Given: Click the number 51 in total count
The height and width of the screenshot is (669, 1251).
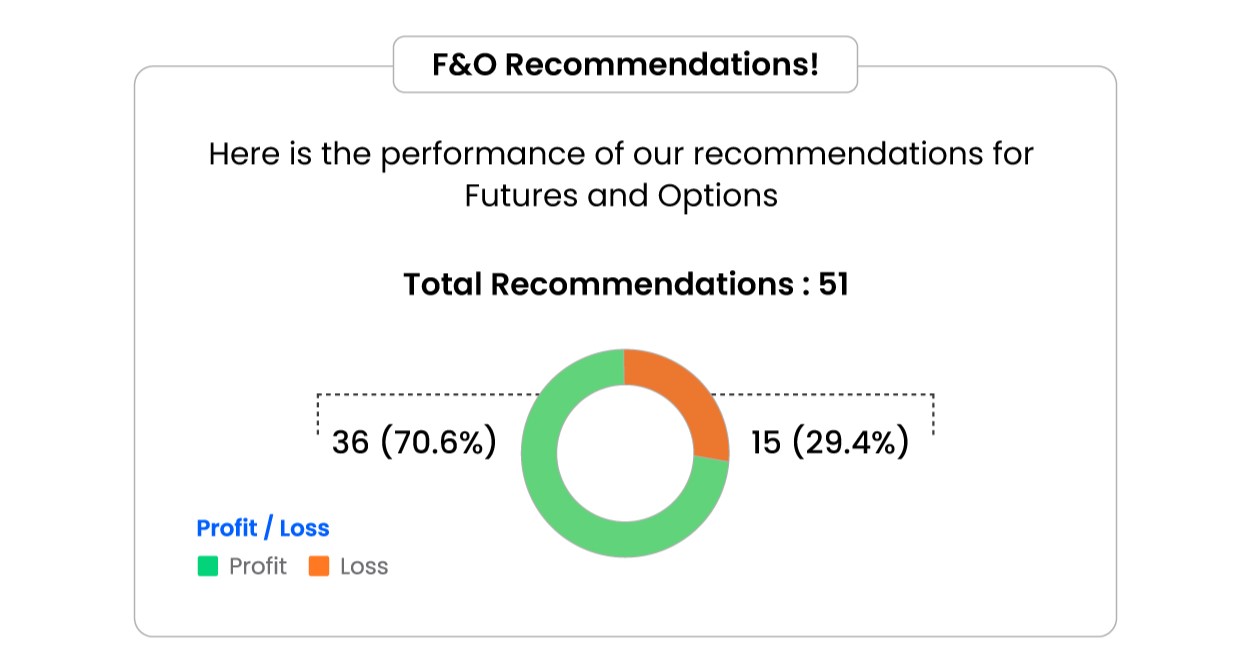Looking at the screenshot, I should tap(833, 285).
